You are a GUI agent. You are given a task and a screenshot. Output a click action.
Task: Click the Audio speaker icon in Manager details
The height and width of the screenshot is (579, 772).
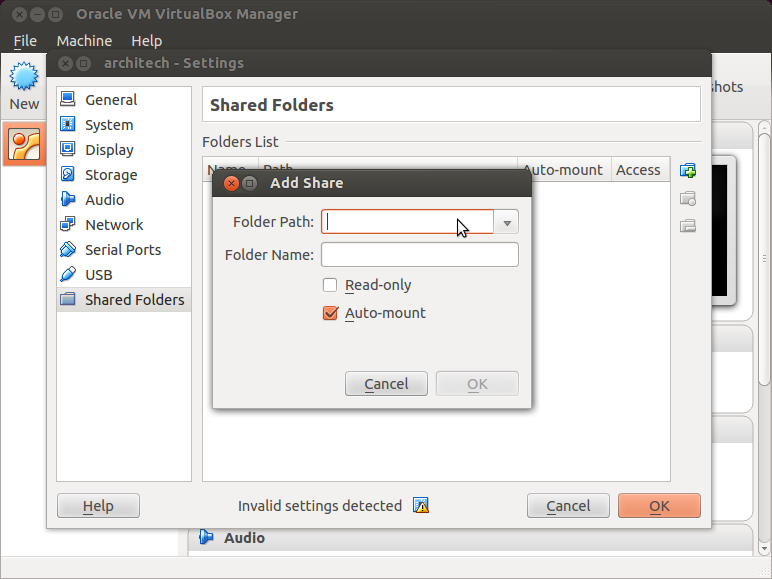coord(206,537)
